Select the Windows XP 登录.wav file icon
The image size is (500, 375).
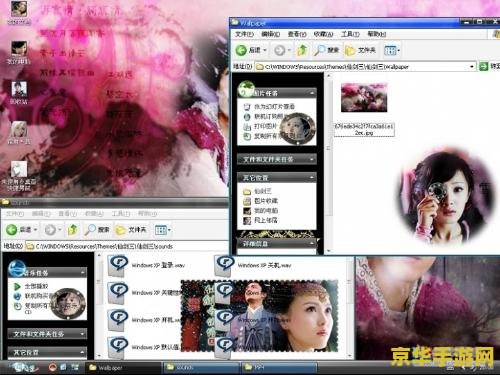118,266
